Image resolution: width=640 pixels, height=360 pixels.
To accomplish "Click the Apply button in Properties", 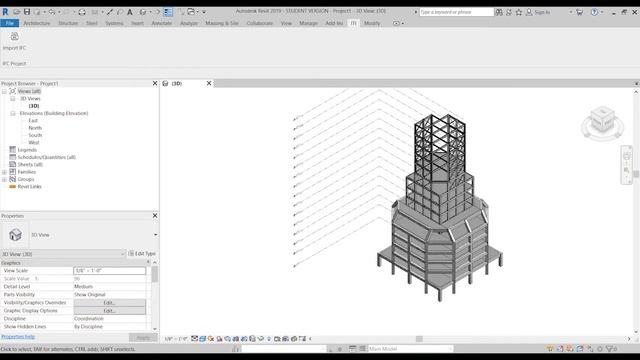I will point(143,337).
